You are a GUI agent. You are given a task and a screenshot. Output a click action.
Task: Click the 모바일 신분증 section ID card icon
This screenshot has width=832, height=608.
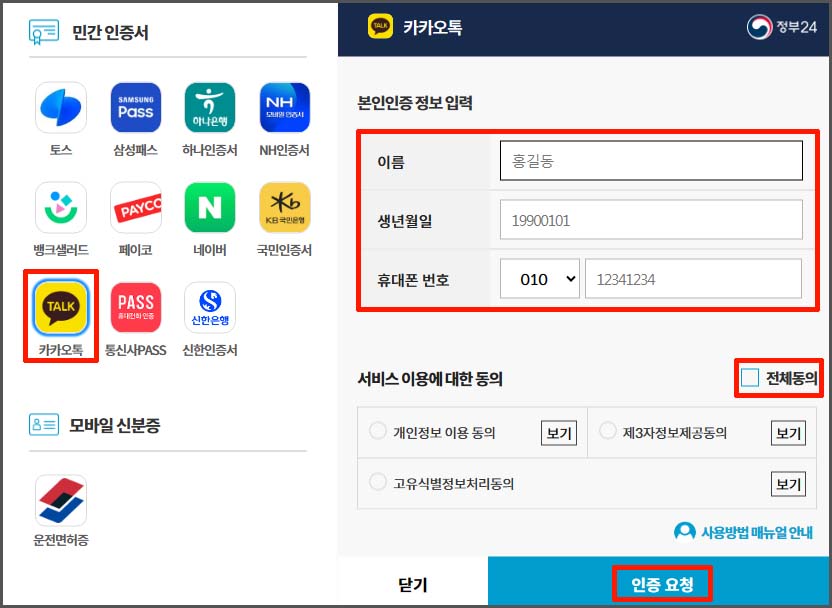[44, 424]
